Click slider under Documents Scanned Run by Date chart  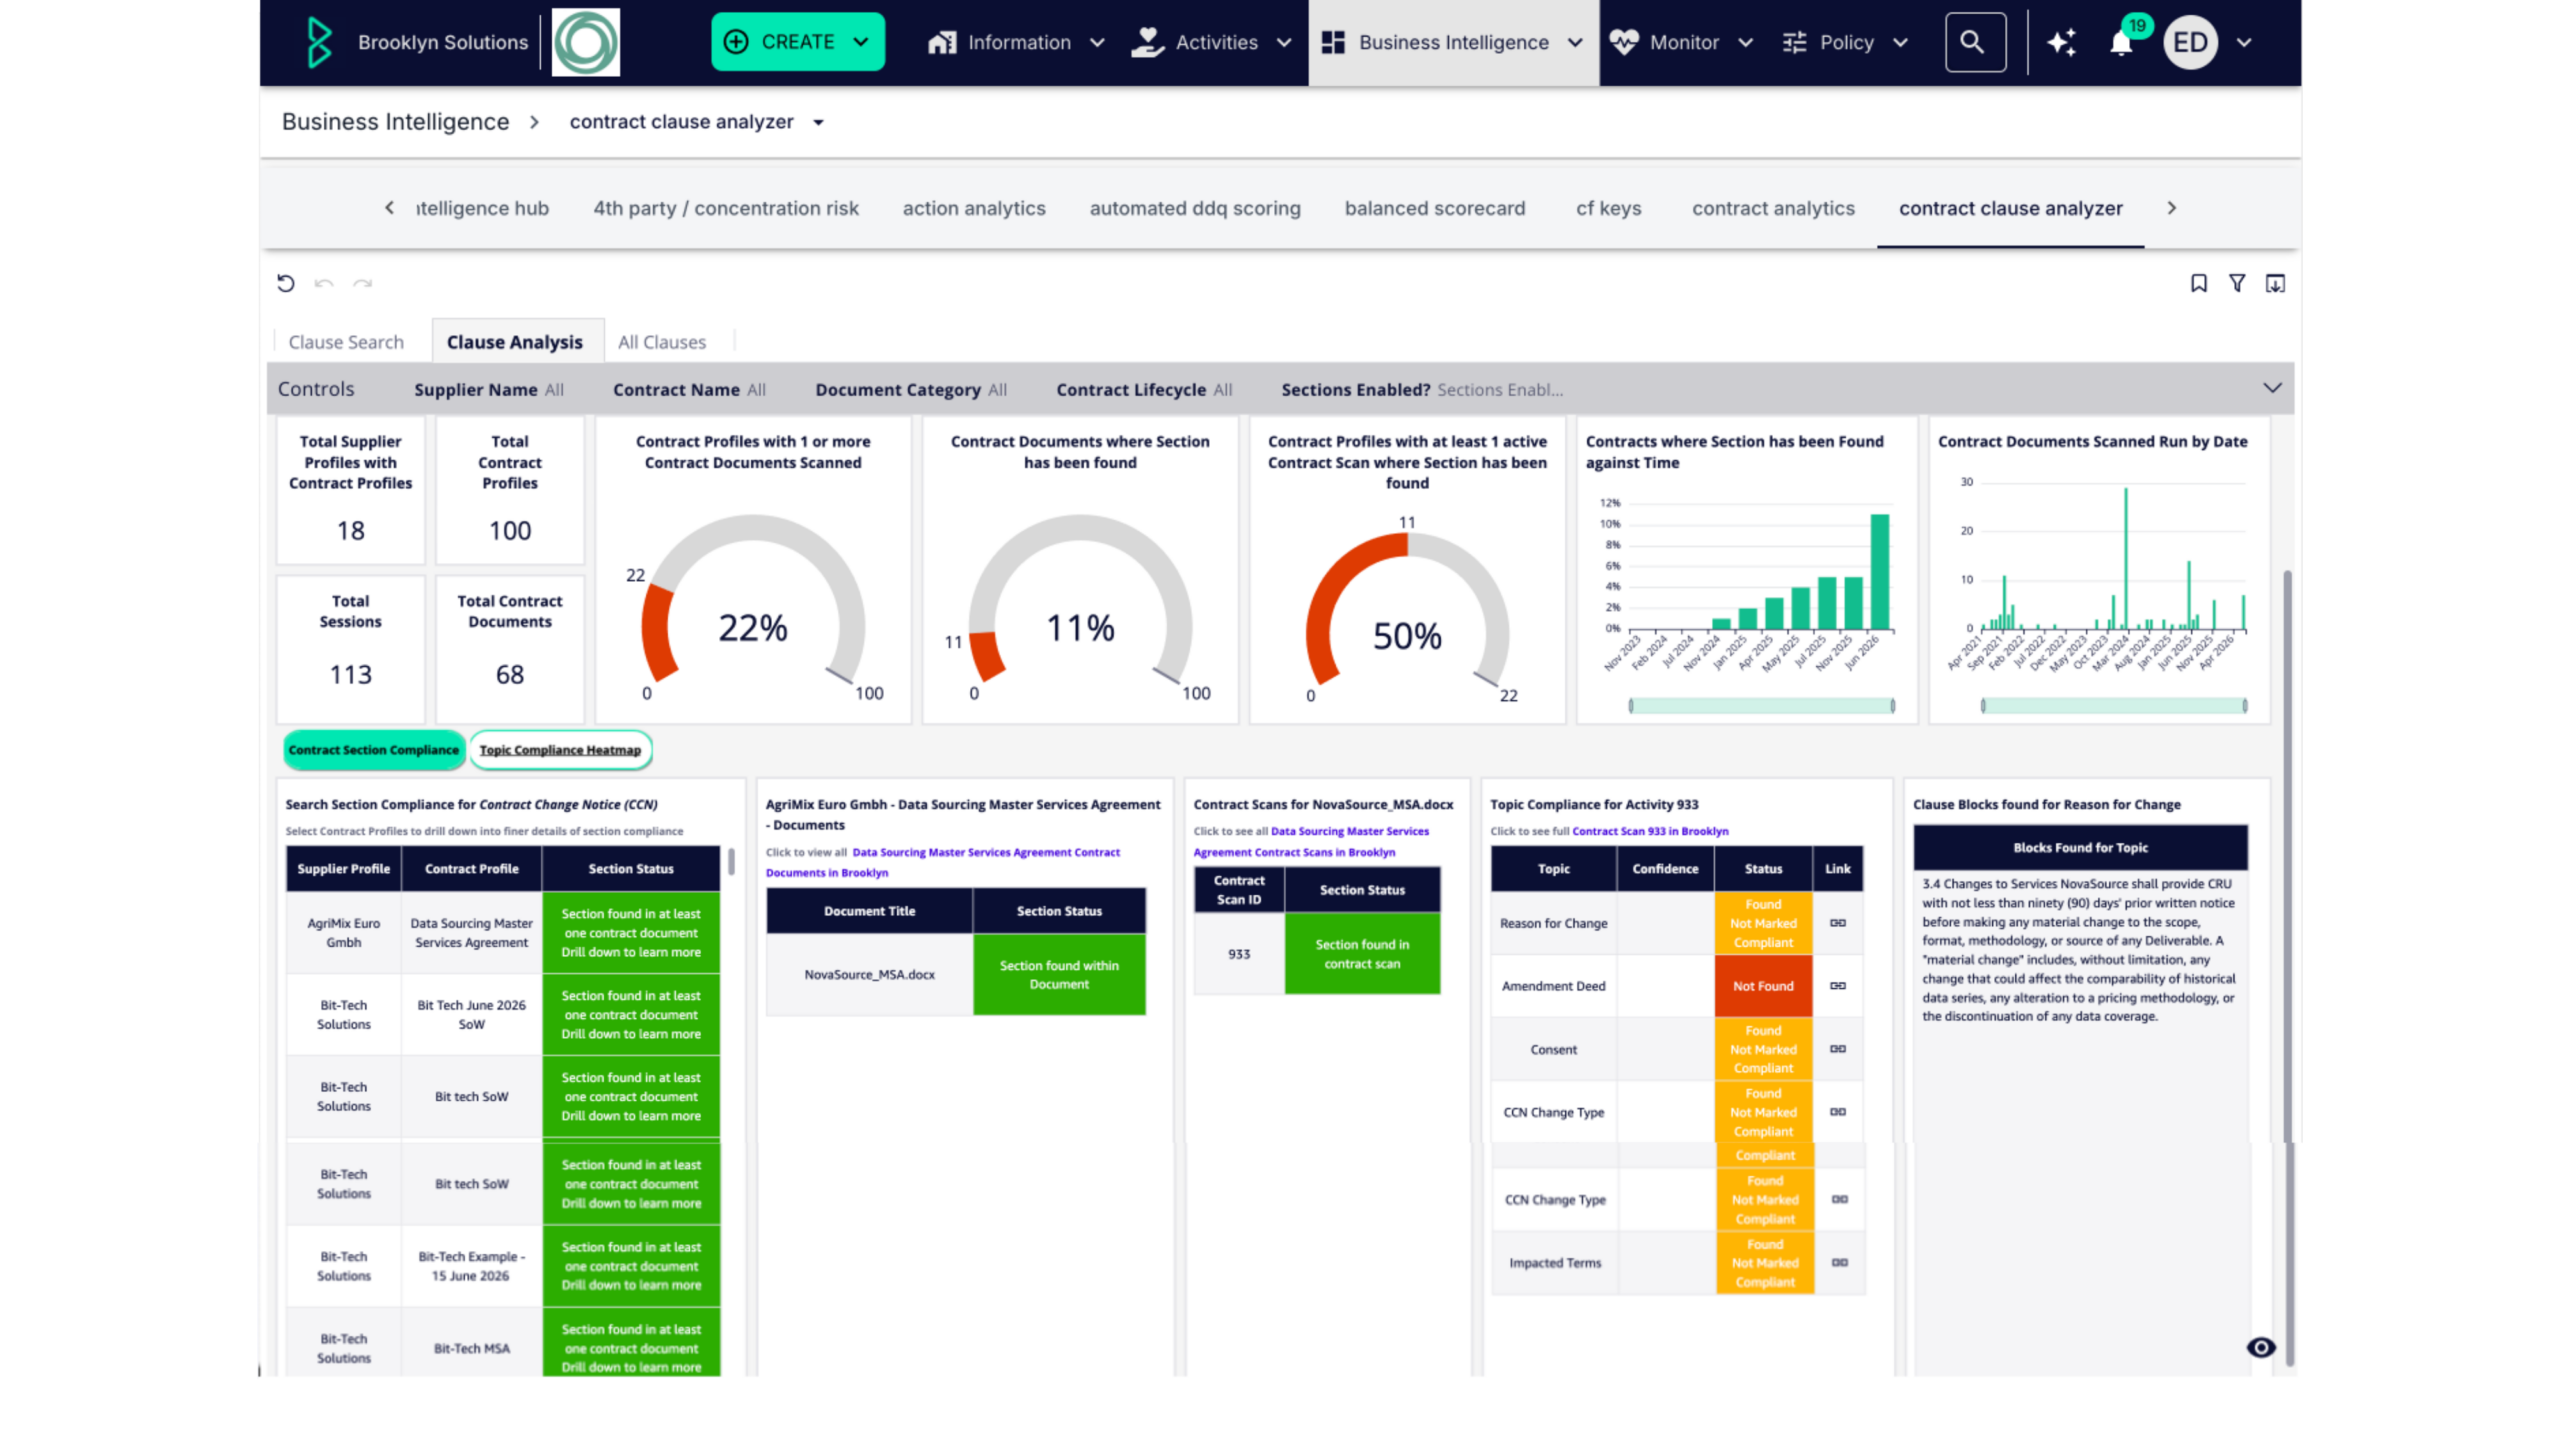point(2113,706)
